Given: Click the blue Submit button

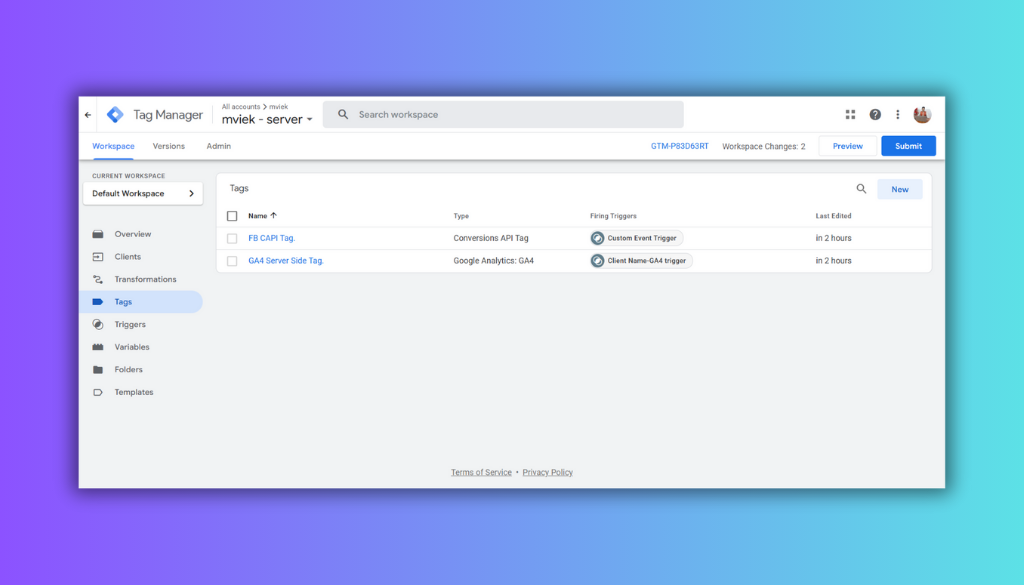Looking at the screenshot, I should (x=908, y=146).
